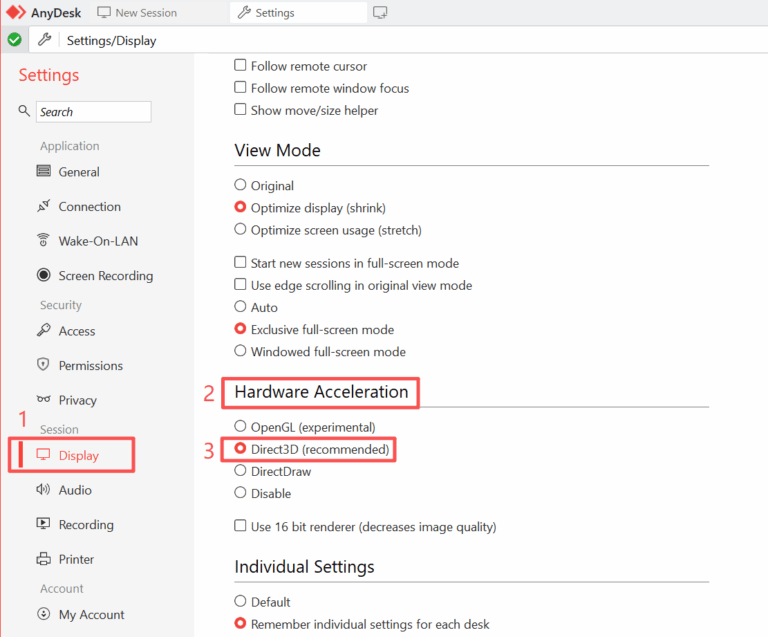Toggle Show move/size helper checkbox
The height and width of the screenshot is (637, 768).
(x=240, y=109)
